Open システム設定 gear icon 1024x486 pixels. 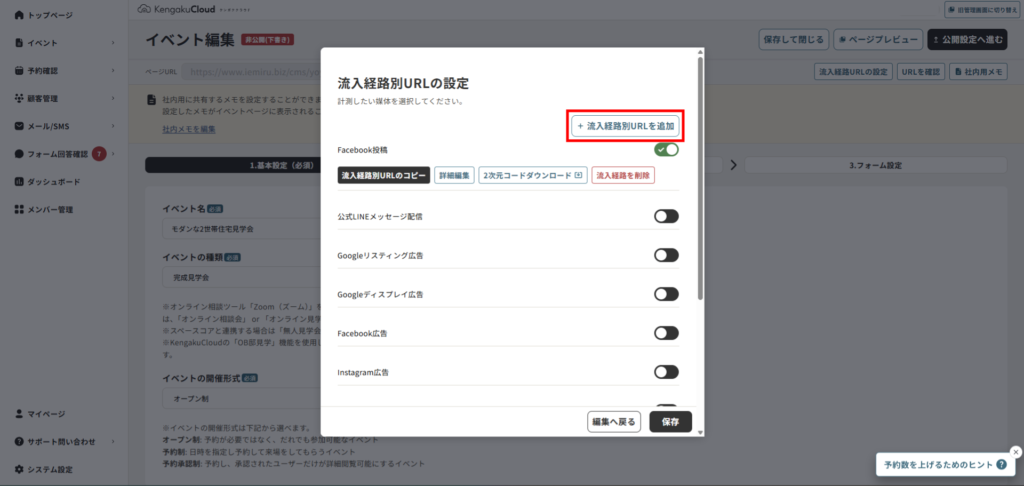click(x=19, y=469)
